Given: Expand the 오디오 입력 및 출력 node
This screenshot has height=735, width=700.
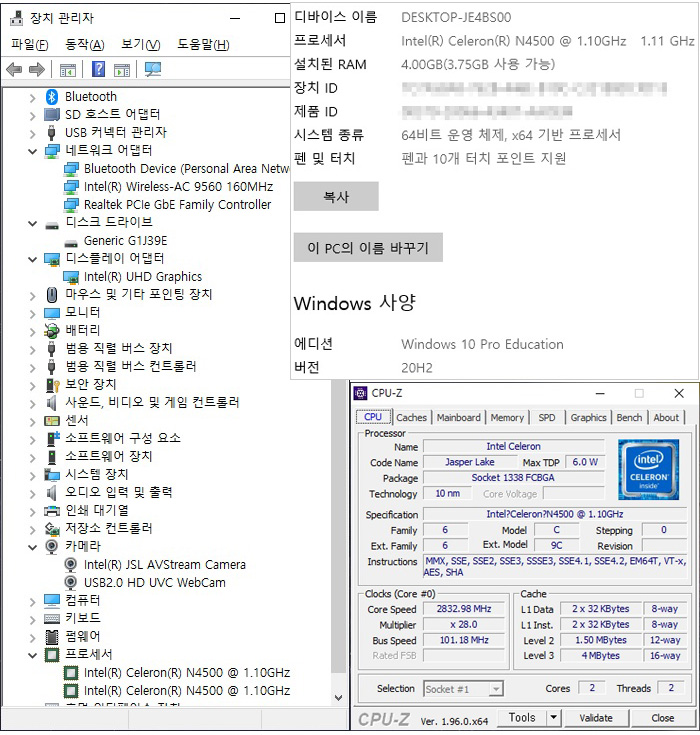Looking at the screenshot, I should pyautogui.click(x=32, y=493).
